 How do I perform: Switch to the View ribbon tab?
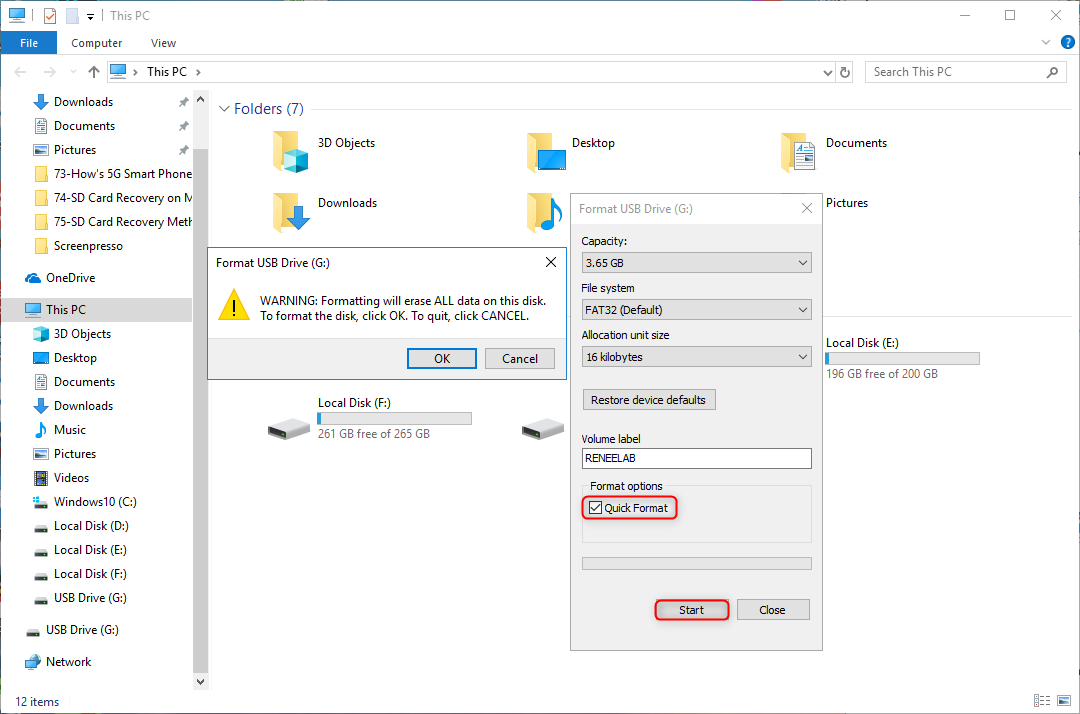pyautogui.click(x=163, y=43)
